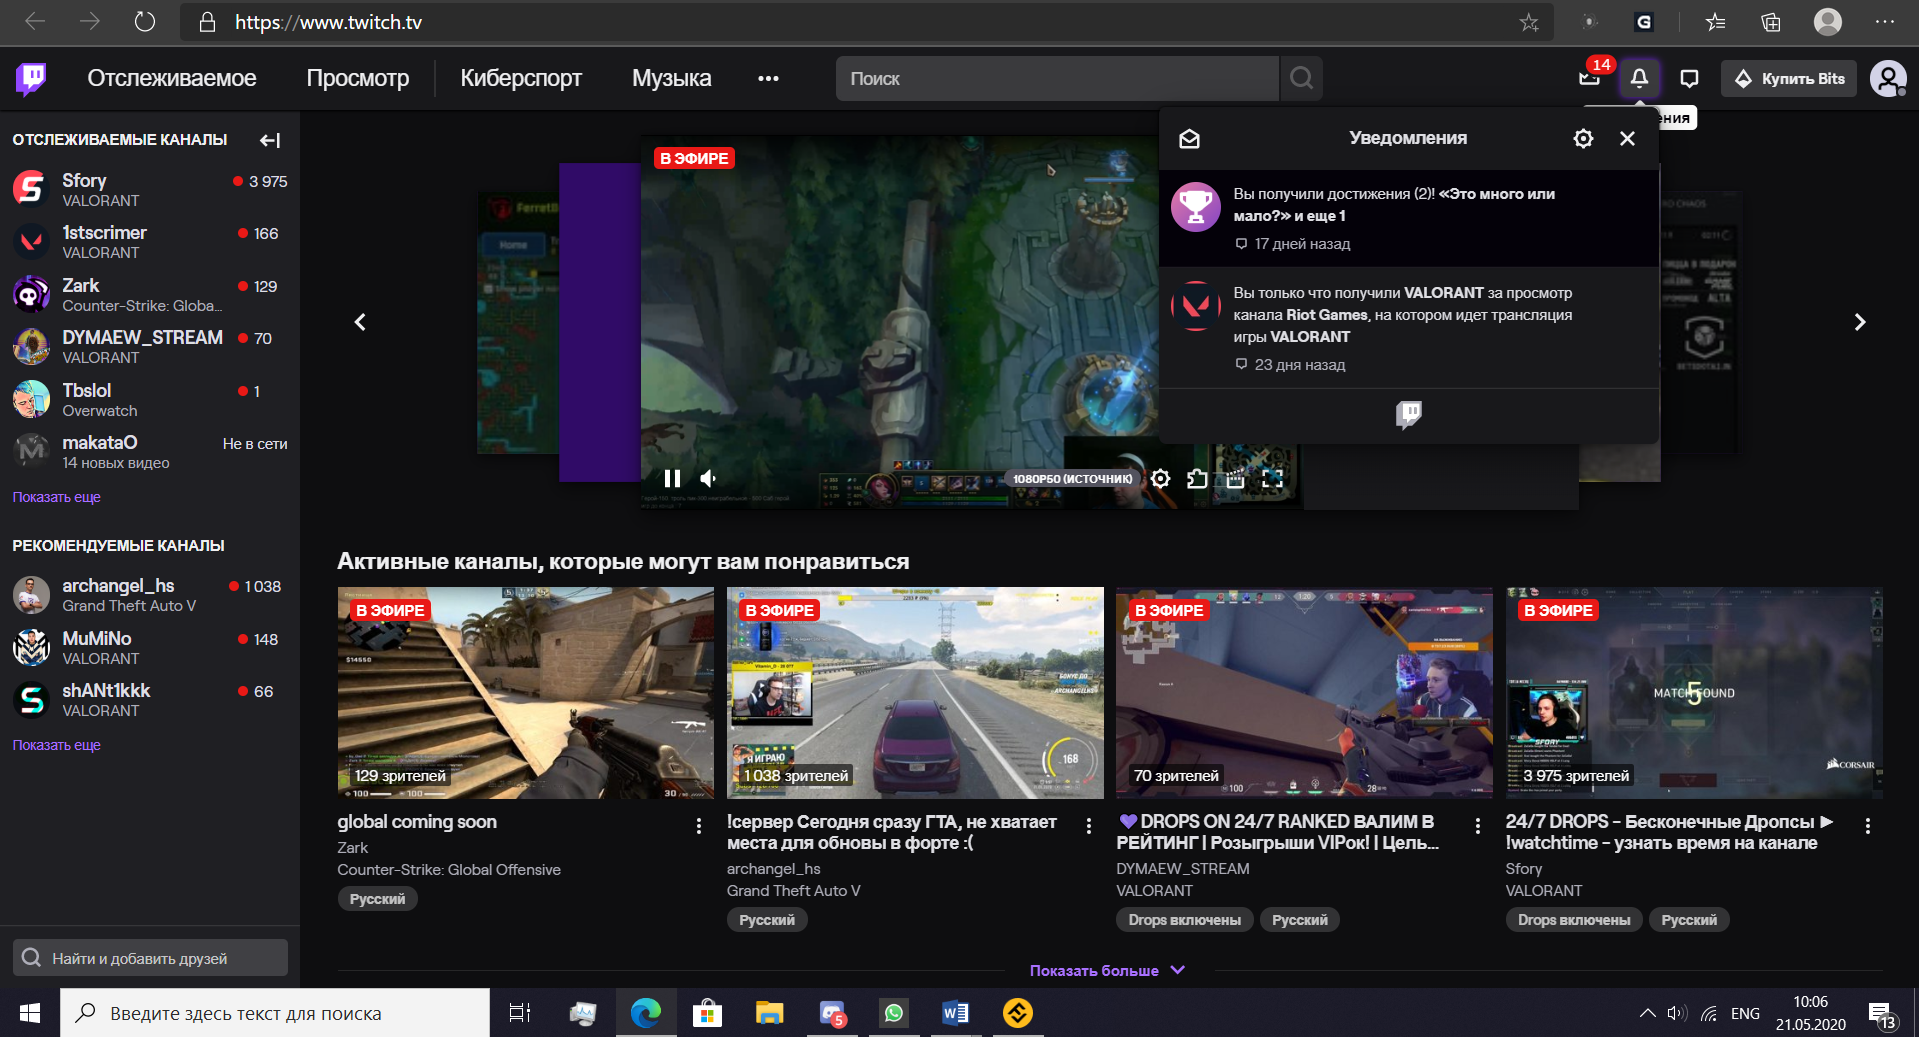
Task: Open 1stscrimer channel in sidebar
Action: [x=150, y=241]
